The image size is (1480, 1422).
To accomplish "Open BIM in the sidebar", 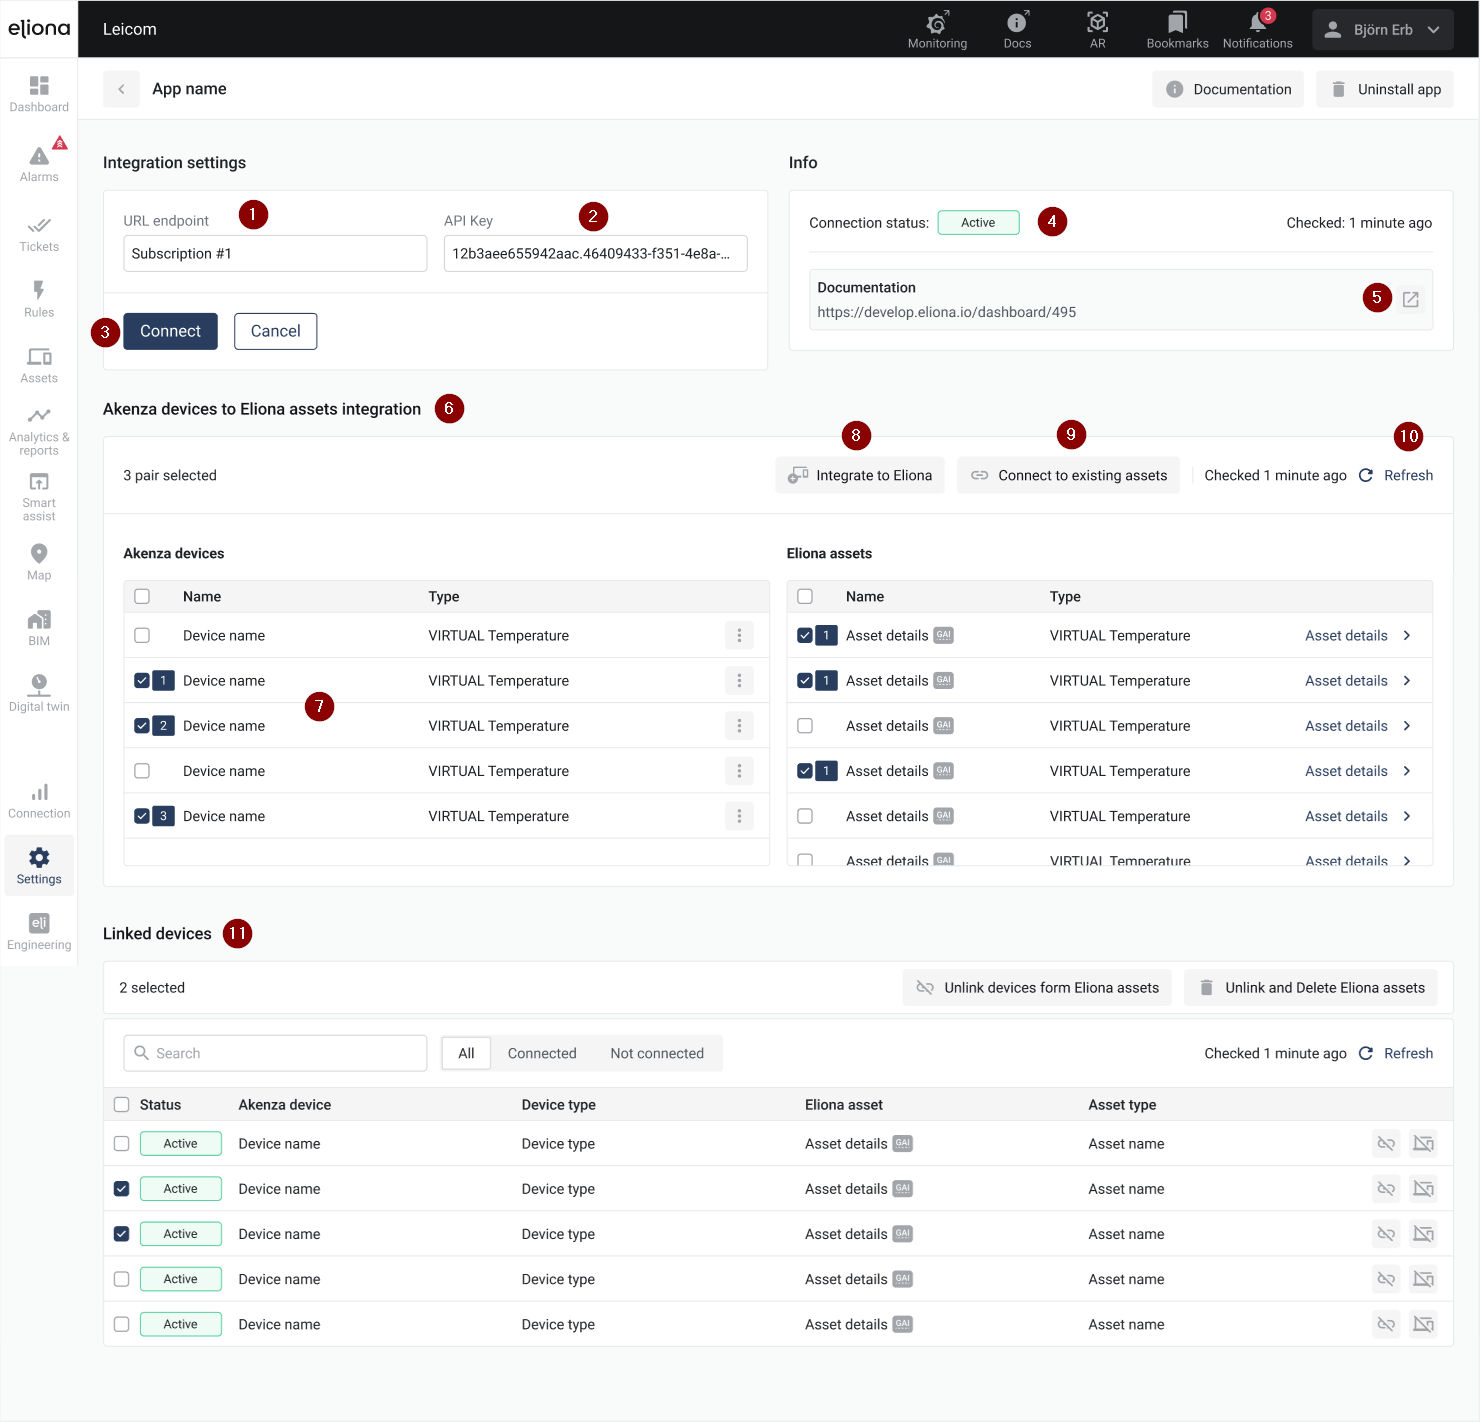I will pos(39,627).
